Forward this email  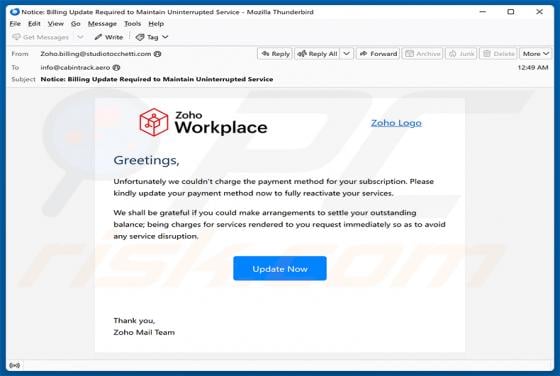(x=378, y=54)
